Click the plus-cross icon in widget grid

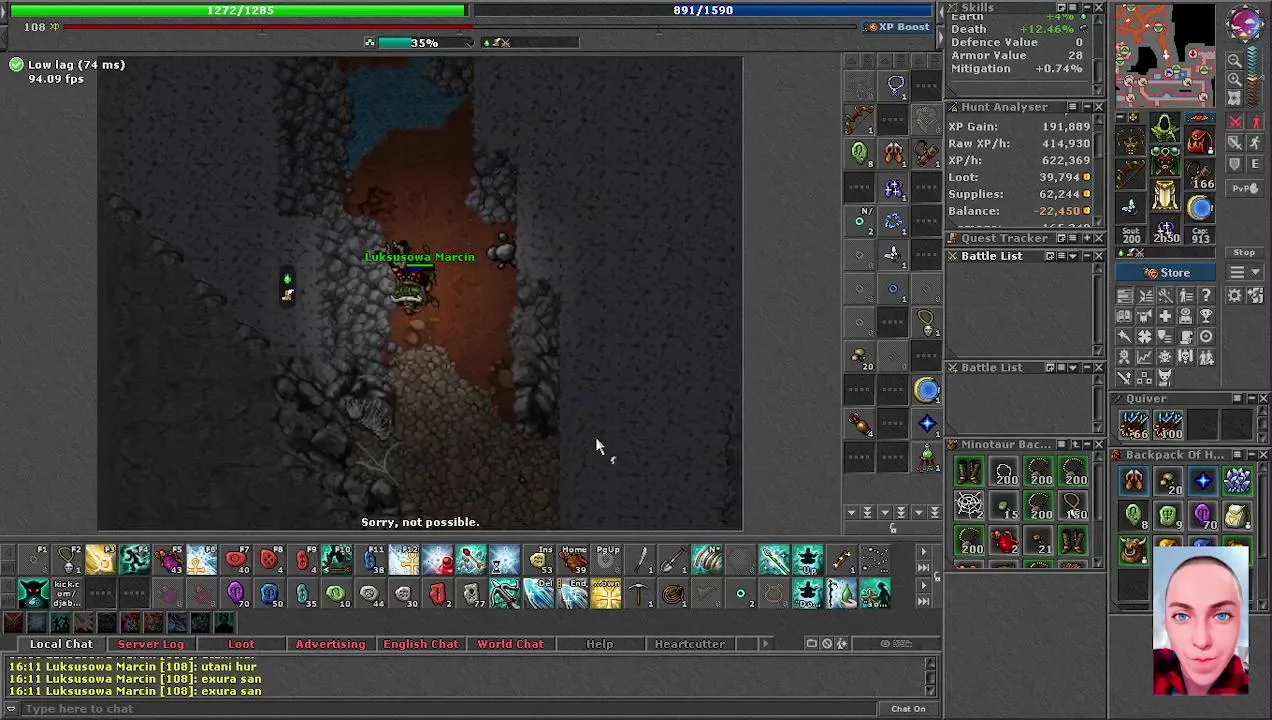point(1165,316)
